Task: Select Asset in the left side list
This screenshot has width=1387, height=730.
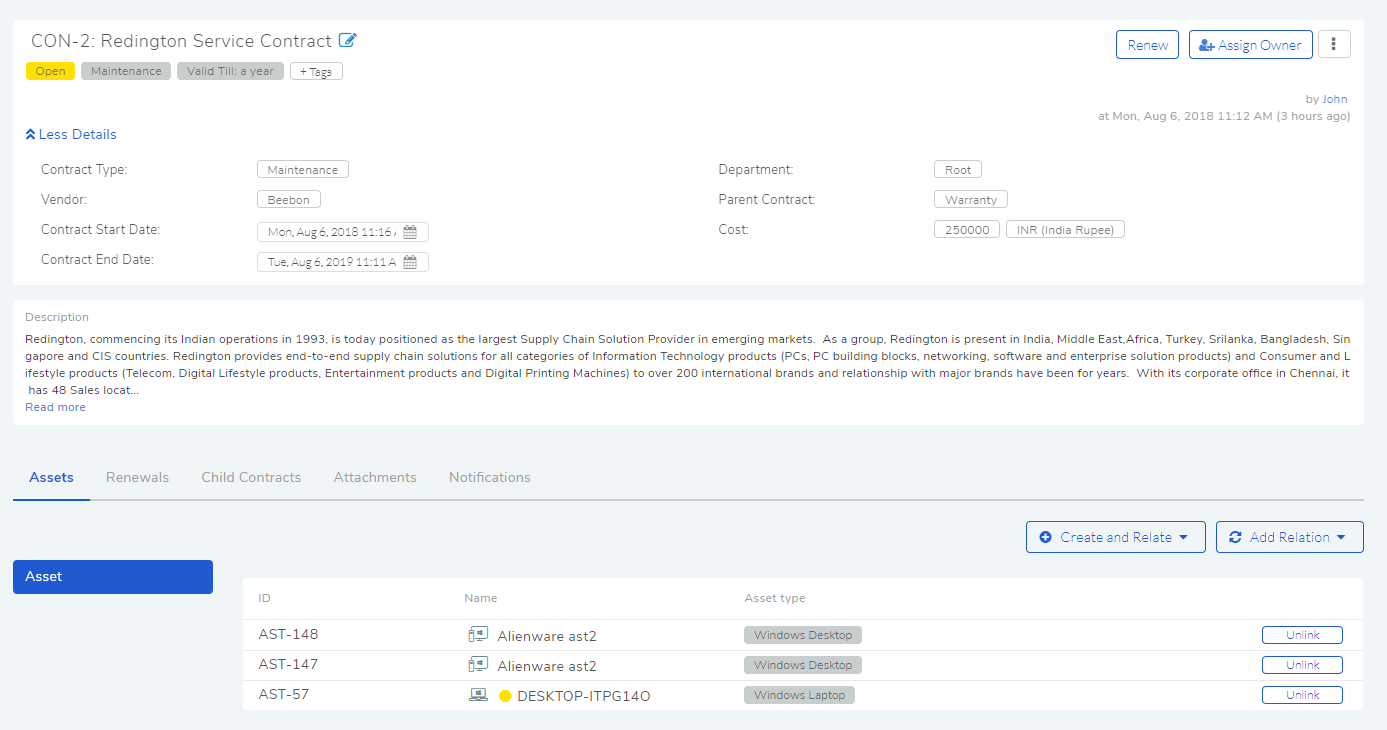Action: tap(113, 577)
